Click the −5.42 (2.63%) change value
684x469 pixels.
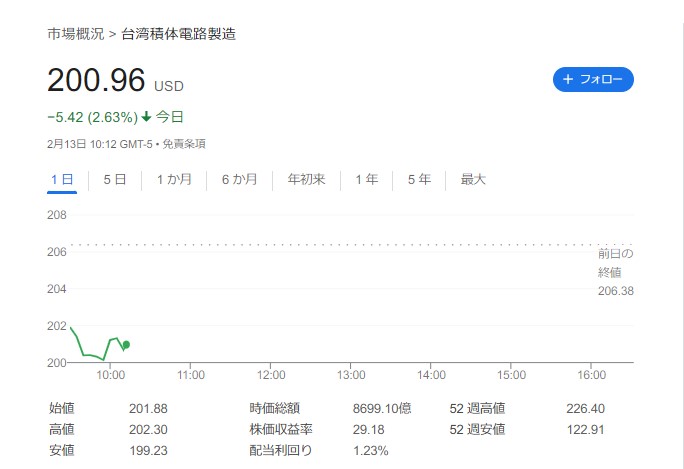click(92, 117)
